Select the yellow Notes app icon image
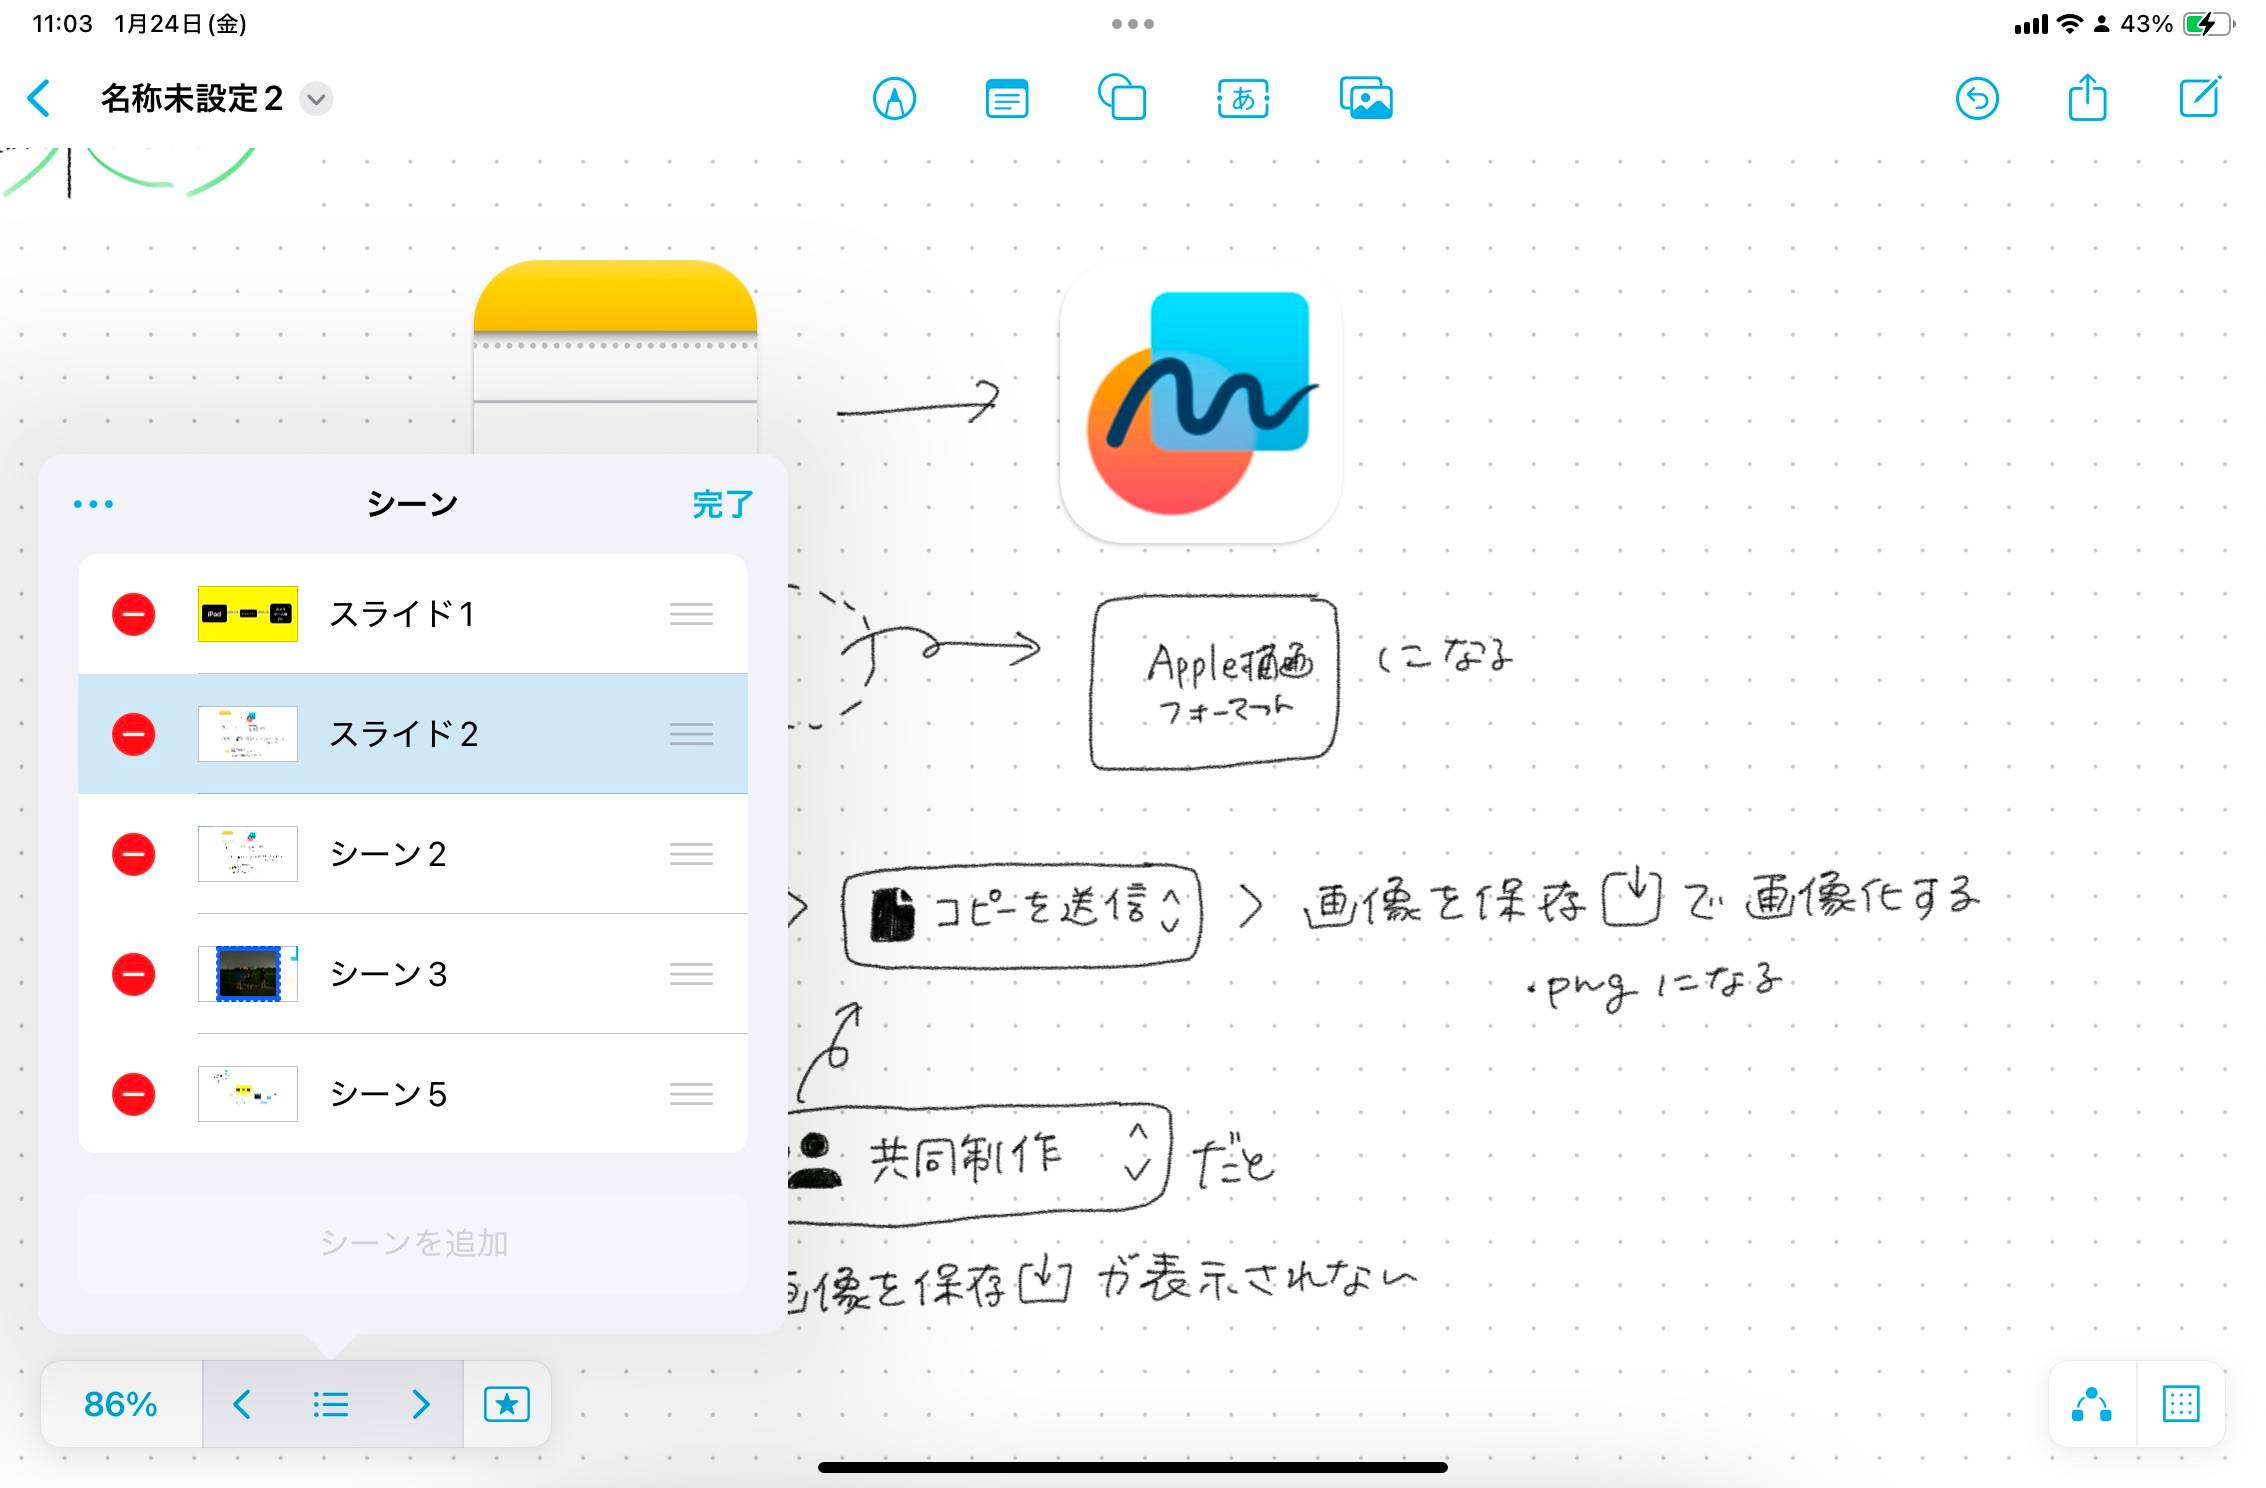 click(615, 357)
